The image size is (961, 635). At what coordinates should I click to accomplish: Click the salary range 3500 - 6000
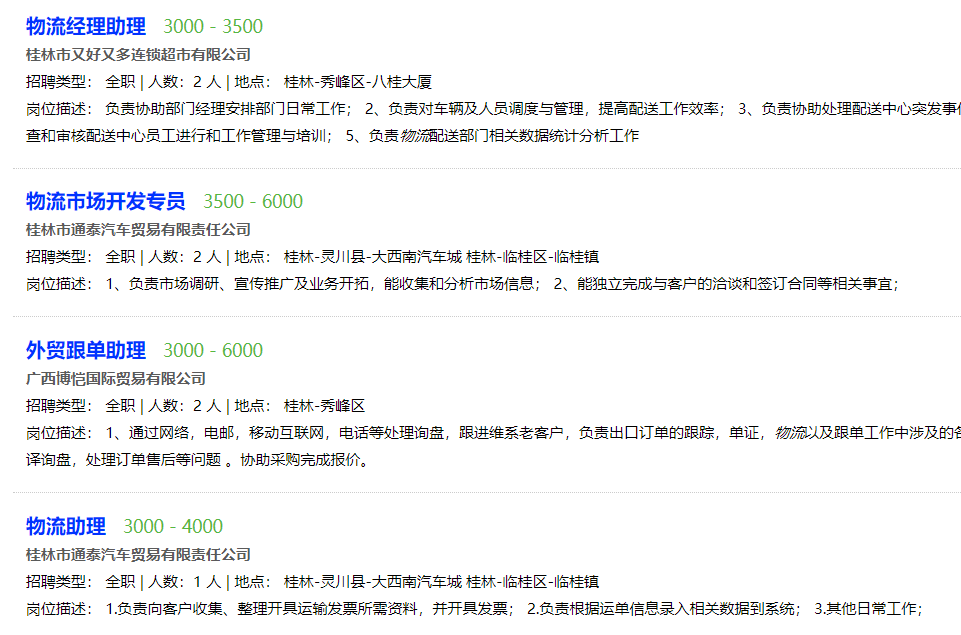pyautogui.click(x=253, y=201)
